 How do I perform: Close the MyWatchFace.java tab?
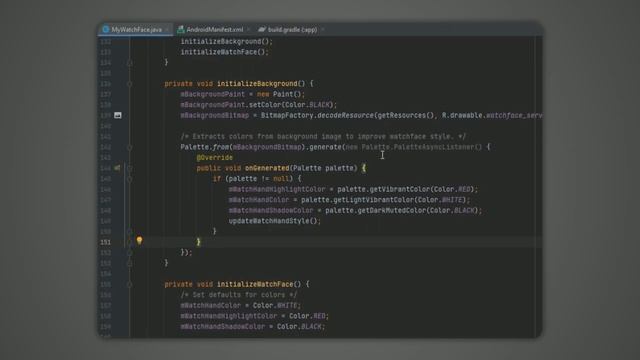tap(167, 29)
